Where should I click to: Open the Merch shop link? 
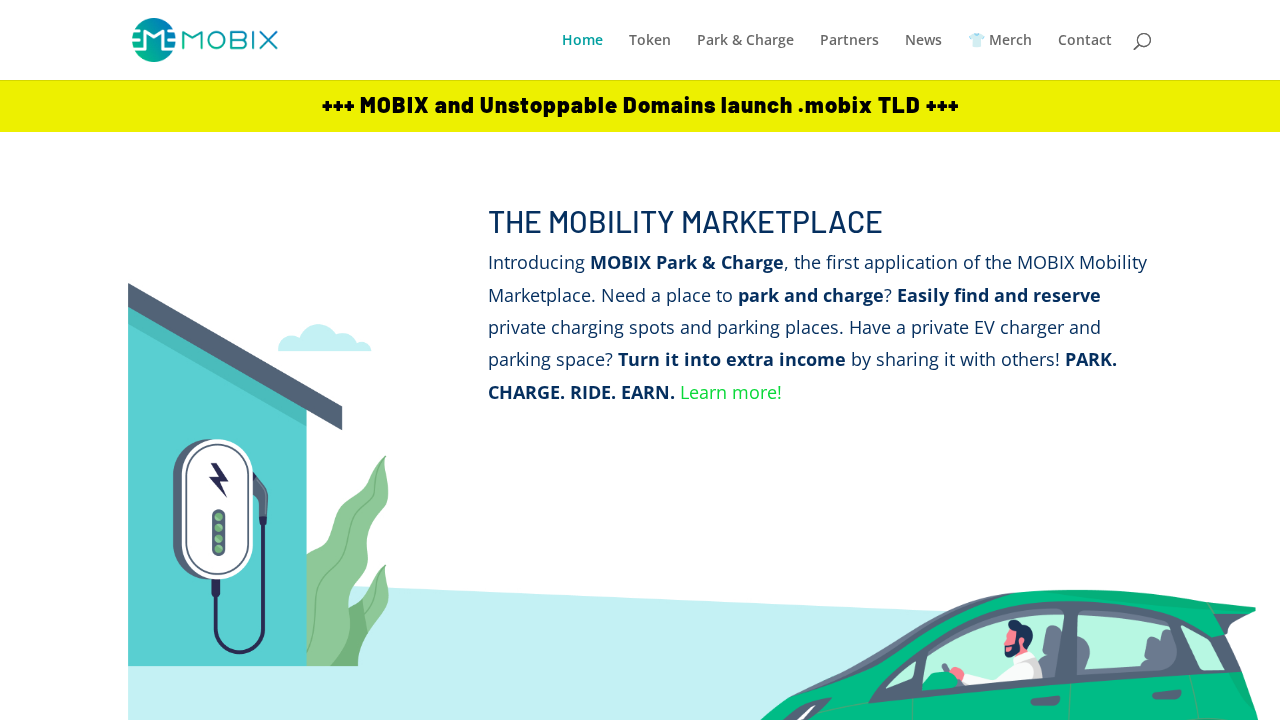1000,40
